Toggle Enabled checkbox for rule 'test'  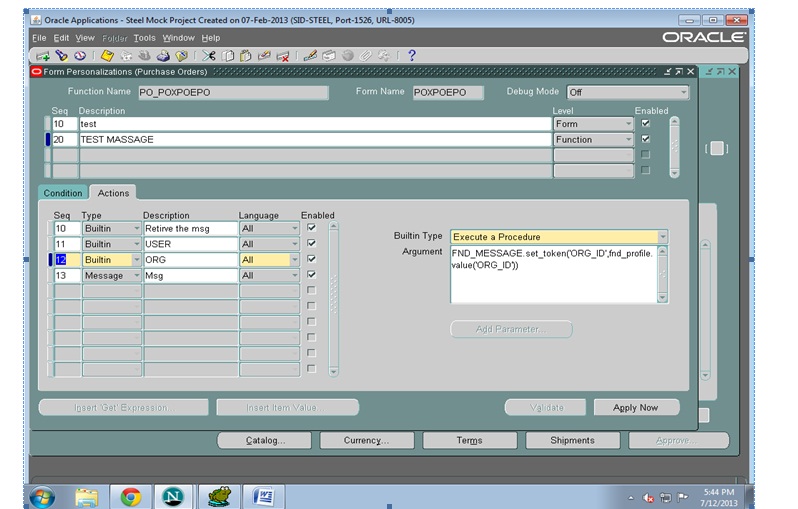click(645, 123)
